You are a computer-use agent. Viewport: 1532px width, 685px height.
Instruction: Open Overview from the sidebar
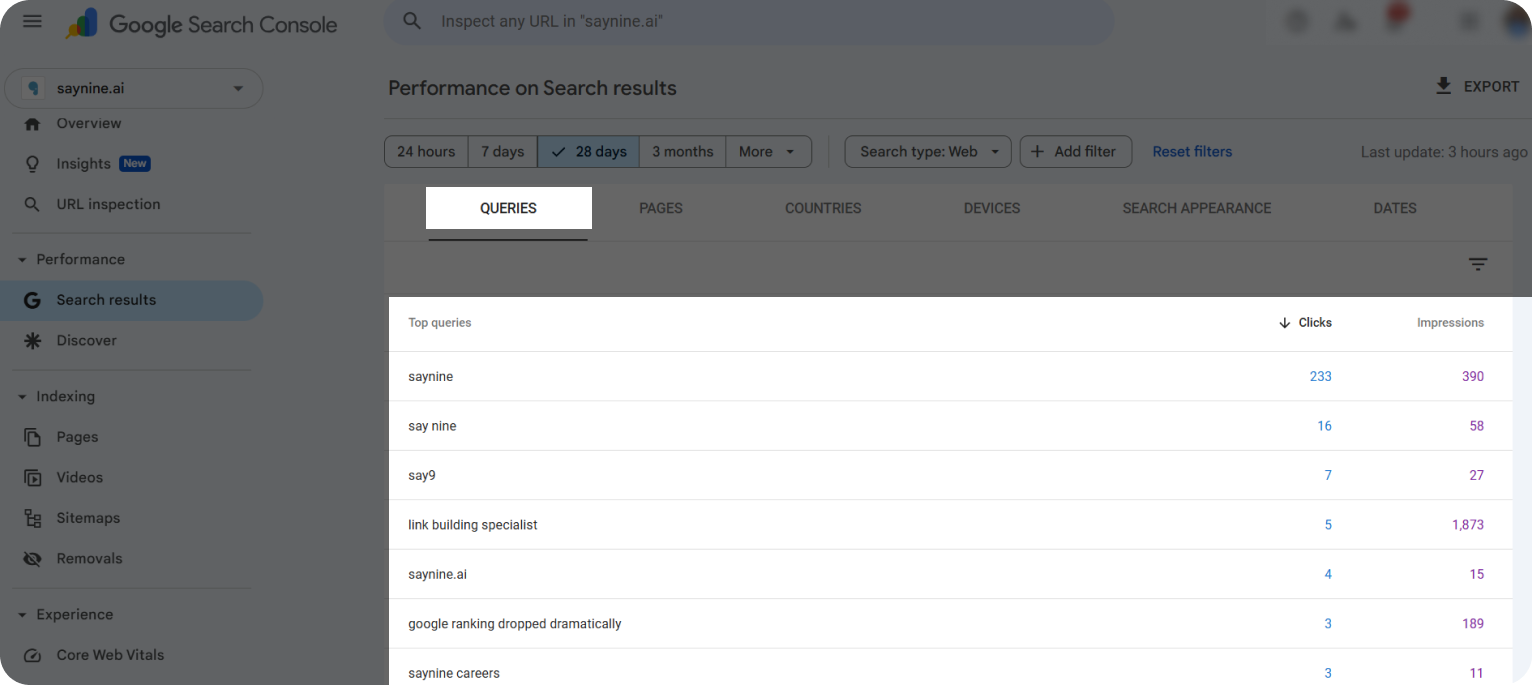tap(88, 123)
